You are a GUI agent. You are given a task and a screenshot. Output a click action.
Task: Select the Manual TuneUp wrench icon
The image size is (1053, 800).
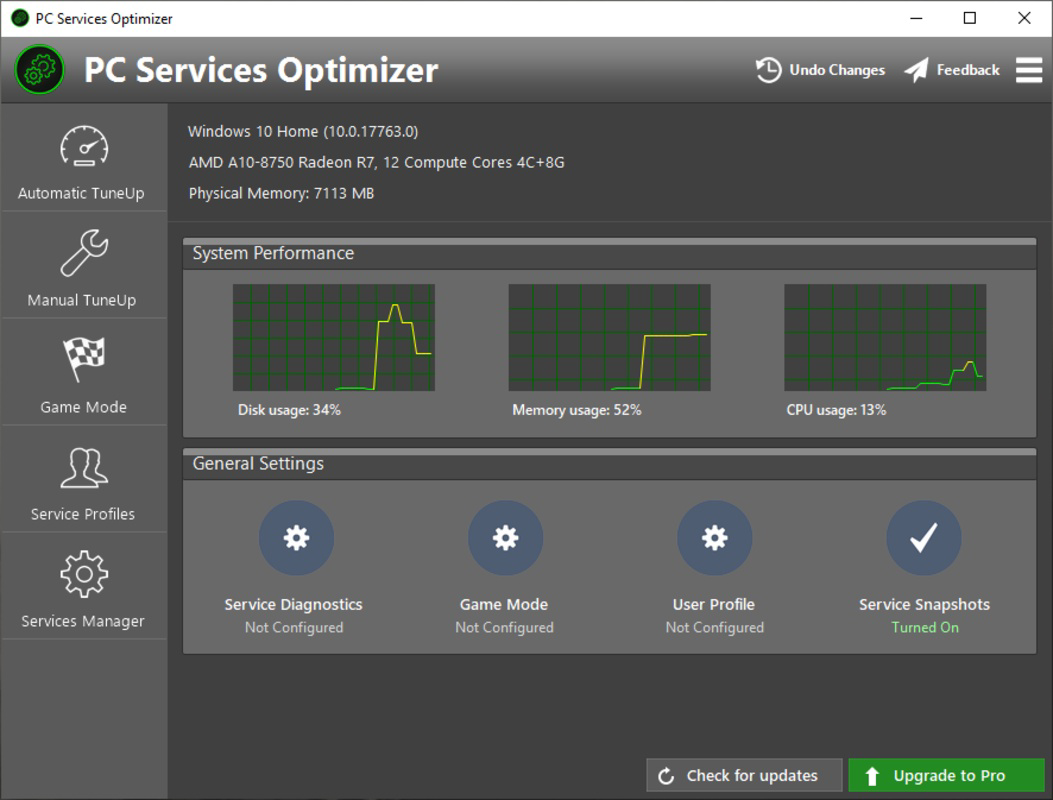pyautogui.click(x=84, y=253)
